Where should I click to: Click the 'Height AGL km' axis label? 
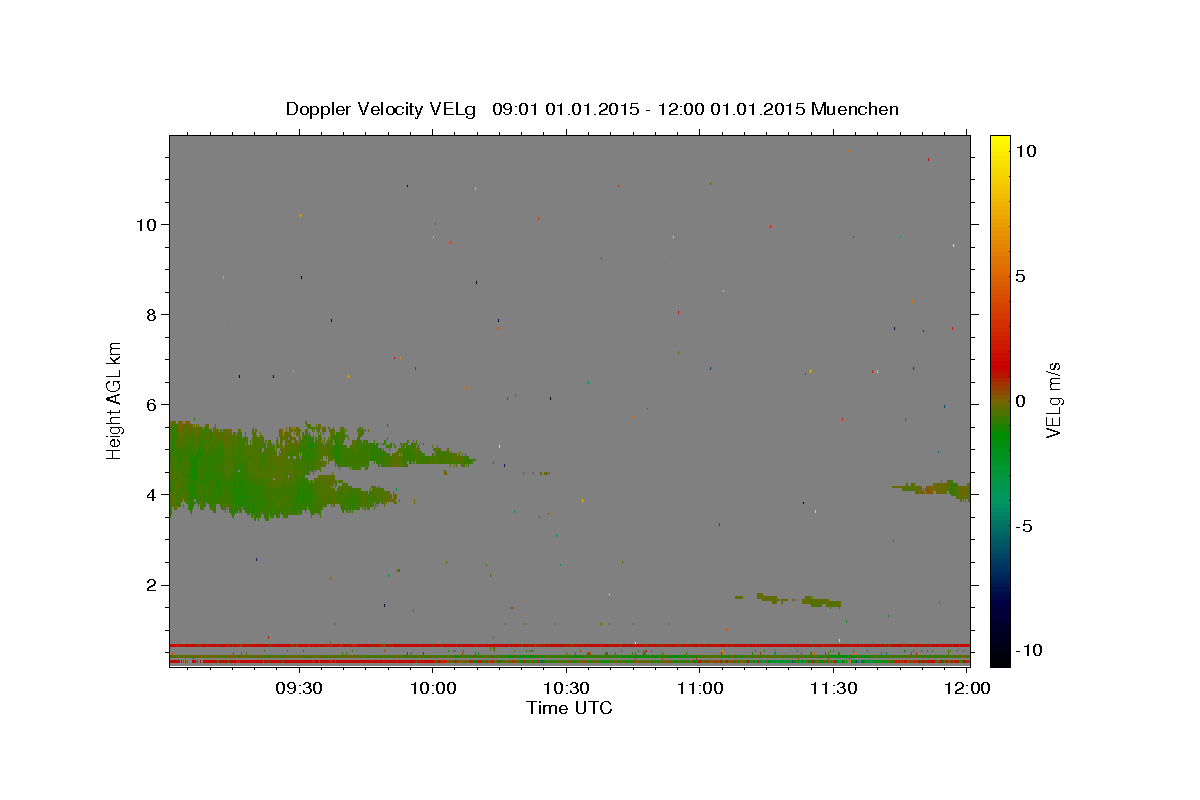click(115, 401)
